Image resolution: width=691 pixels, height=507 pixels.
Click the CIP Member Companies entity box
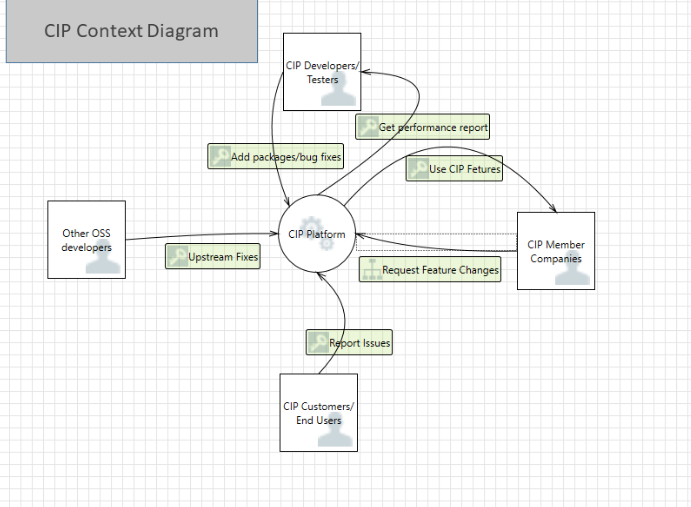[556, 251]
